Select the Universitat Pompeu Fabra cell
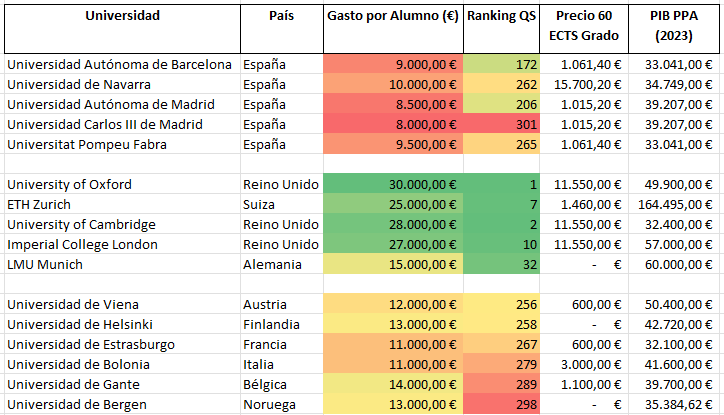 122,144
